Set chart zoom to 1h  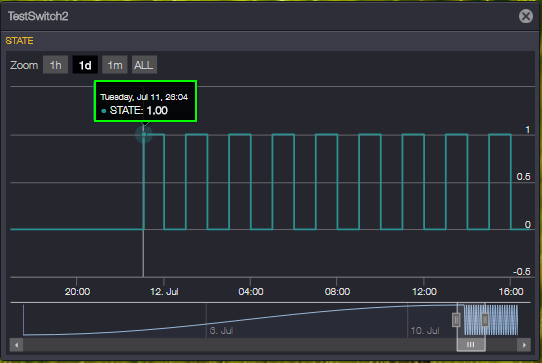pyautogui.click(x=55, y=65)
